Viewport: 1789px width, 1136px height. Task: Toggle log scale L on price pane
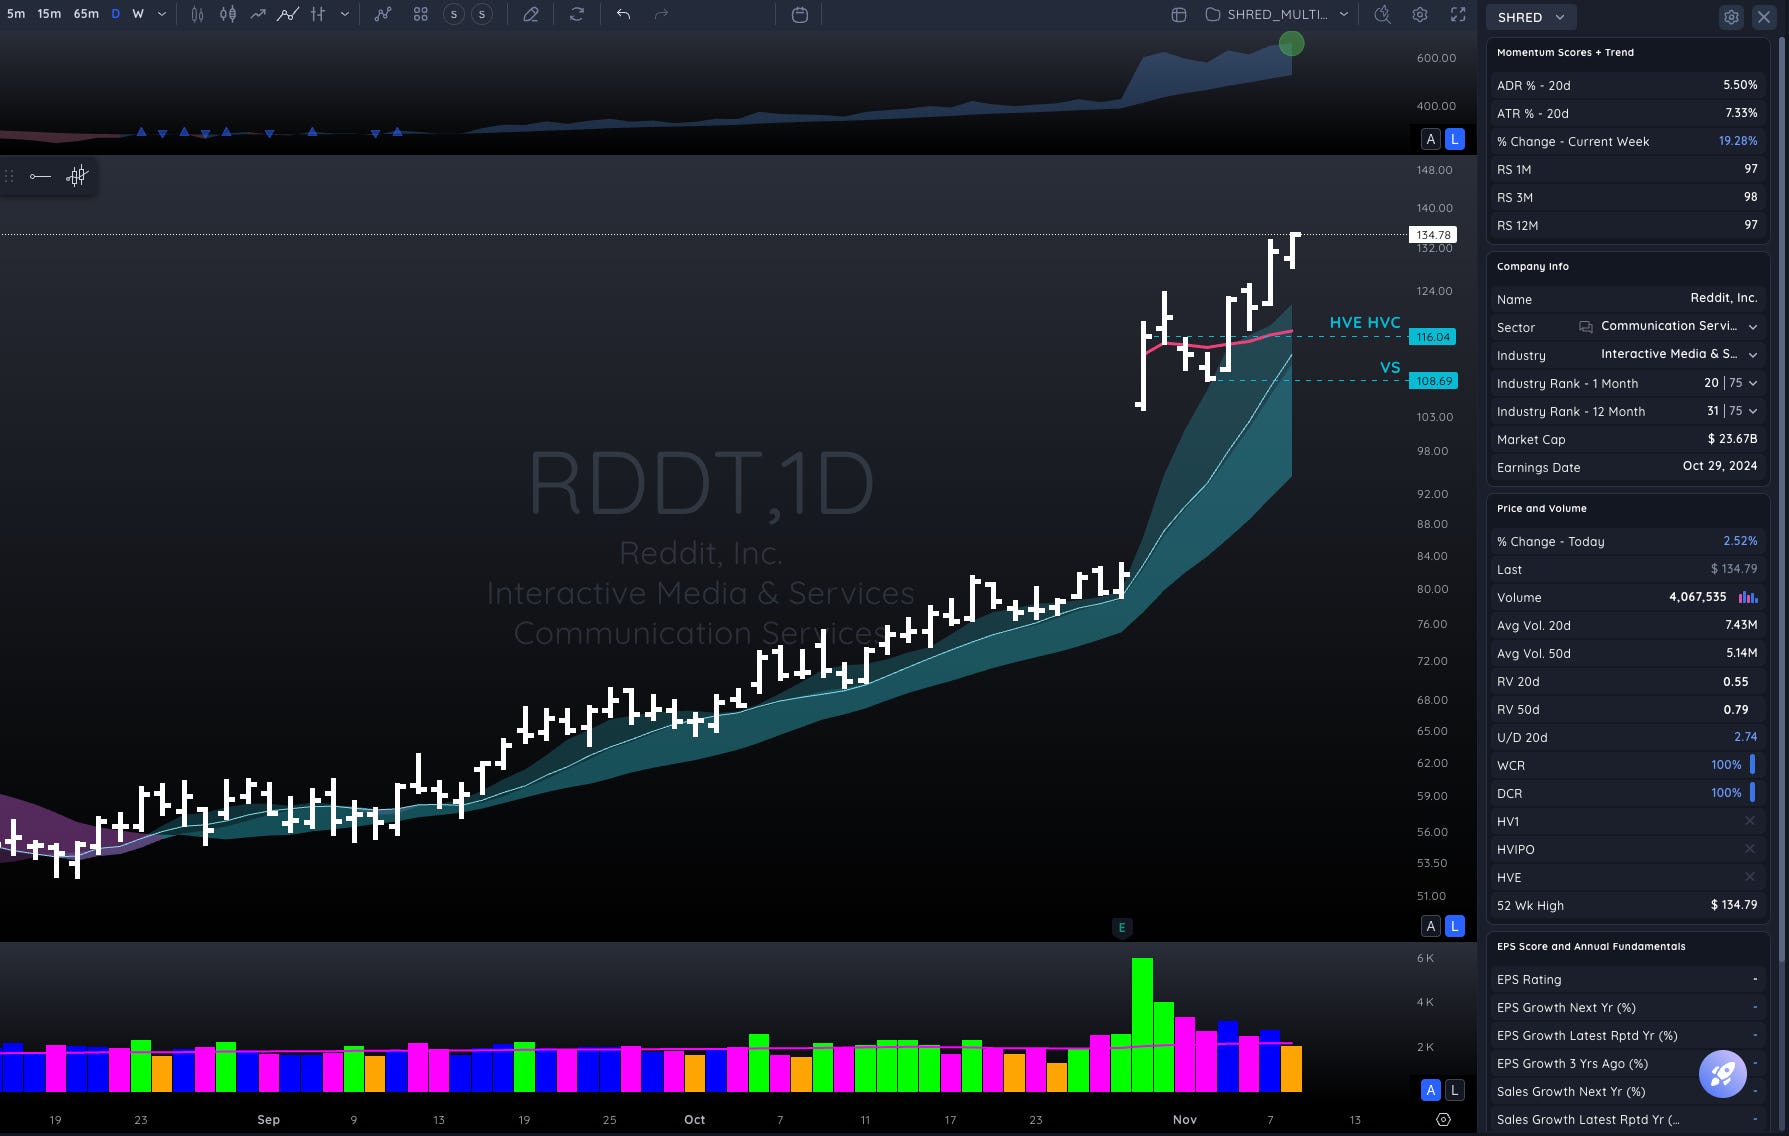[1455, 926]
